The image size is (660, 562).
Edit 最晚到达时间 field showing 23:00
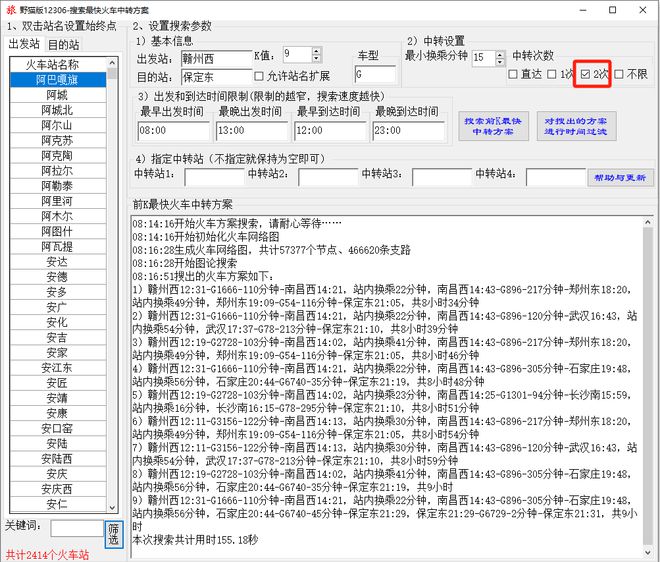[408, 131]
